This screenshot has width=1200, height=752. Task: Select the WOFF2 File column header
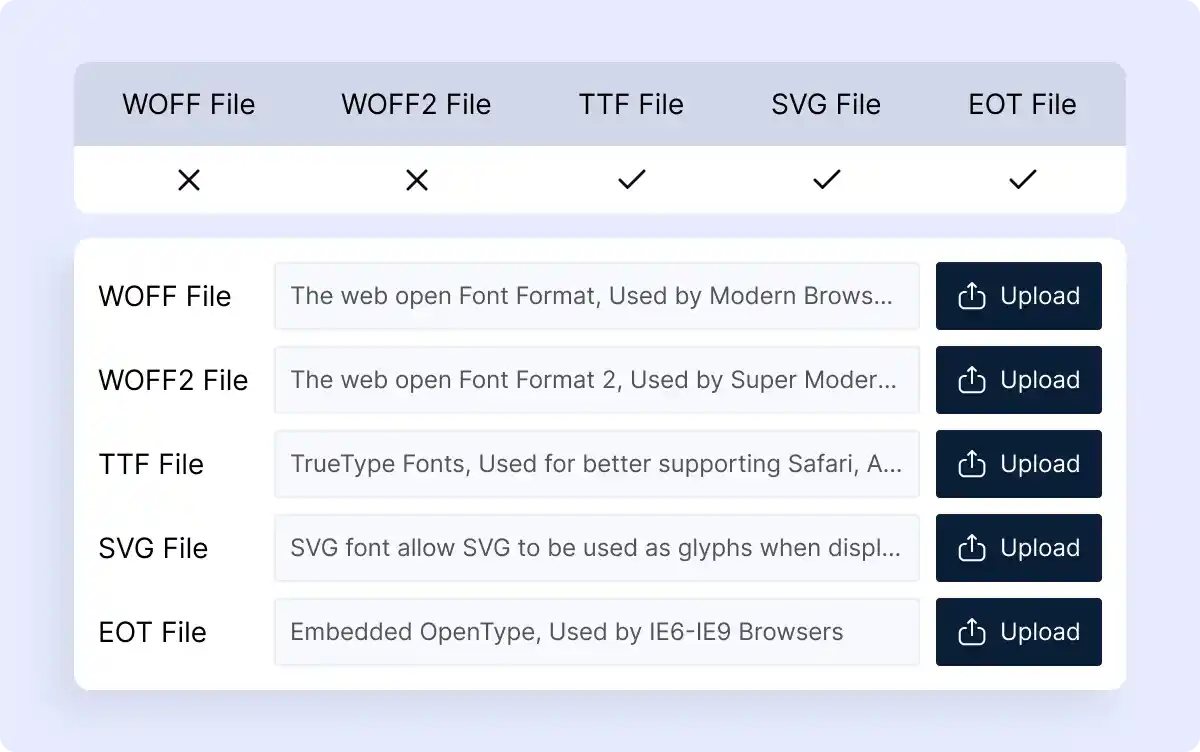click(416, 105)
